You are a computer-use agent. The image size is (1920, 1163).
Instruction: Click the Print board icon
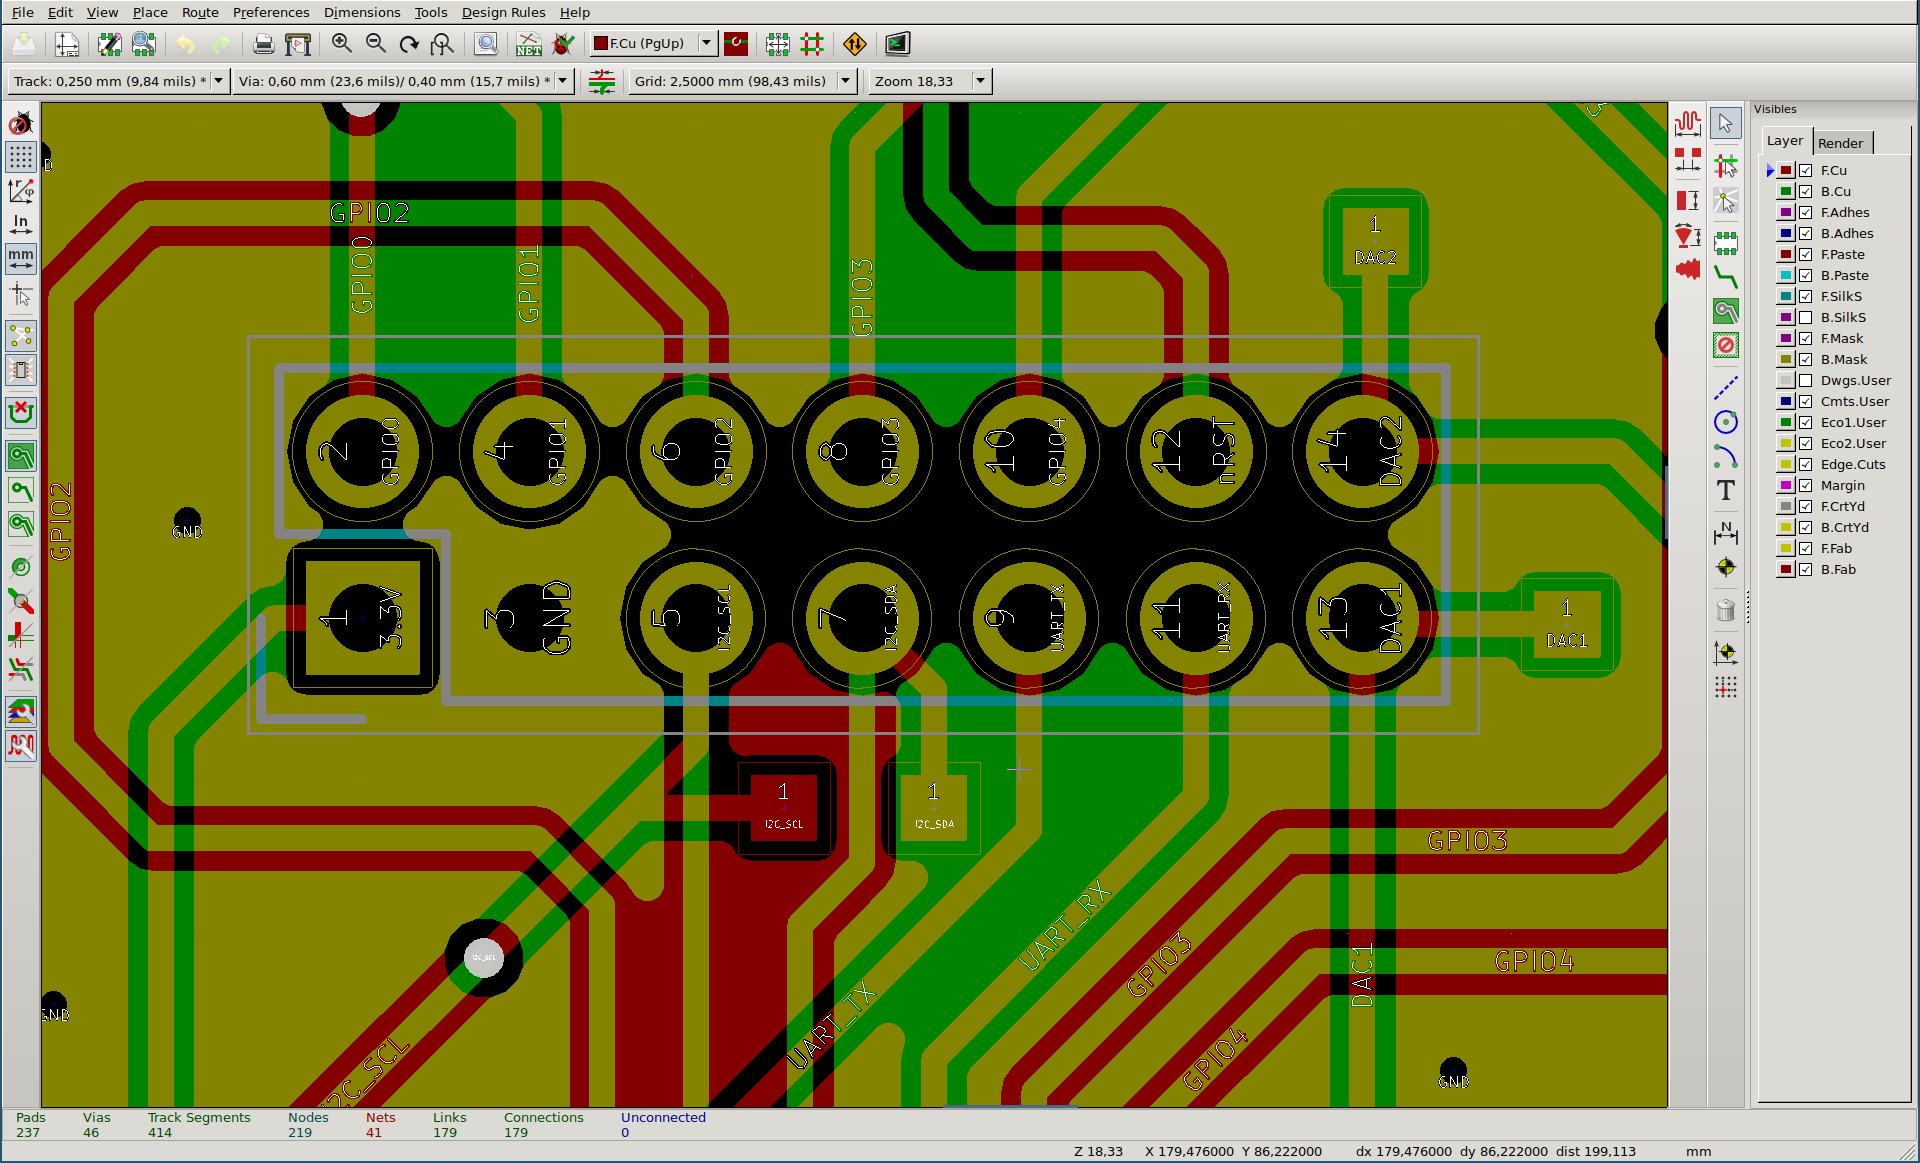click(263, 44)
